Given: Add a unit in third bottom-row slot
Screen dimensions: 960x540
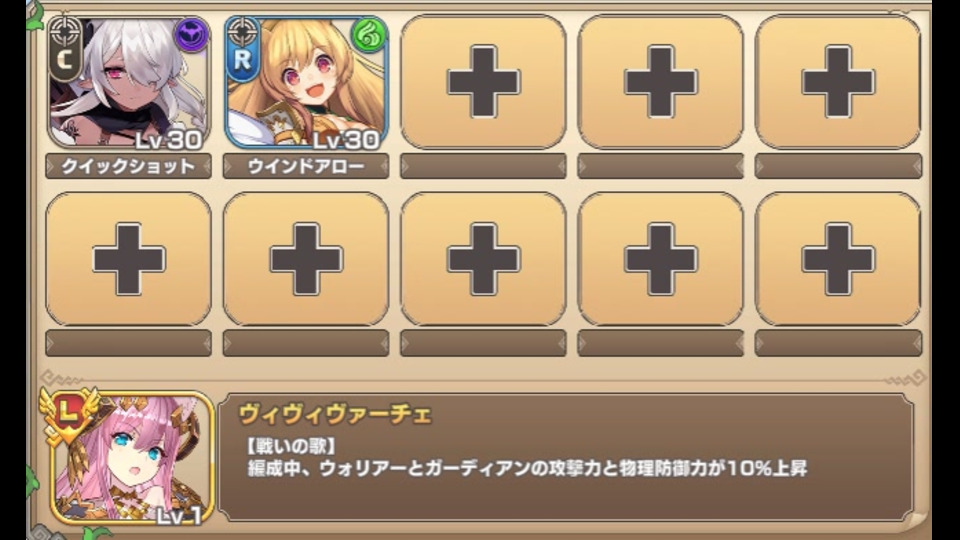Looking at the screenshot, I should click(x=483, y=259).
